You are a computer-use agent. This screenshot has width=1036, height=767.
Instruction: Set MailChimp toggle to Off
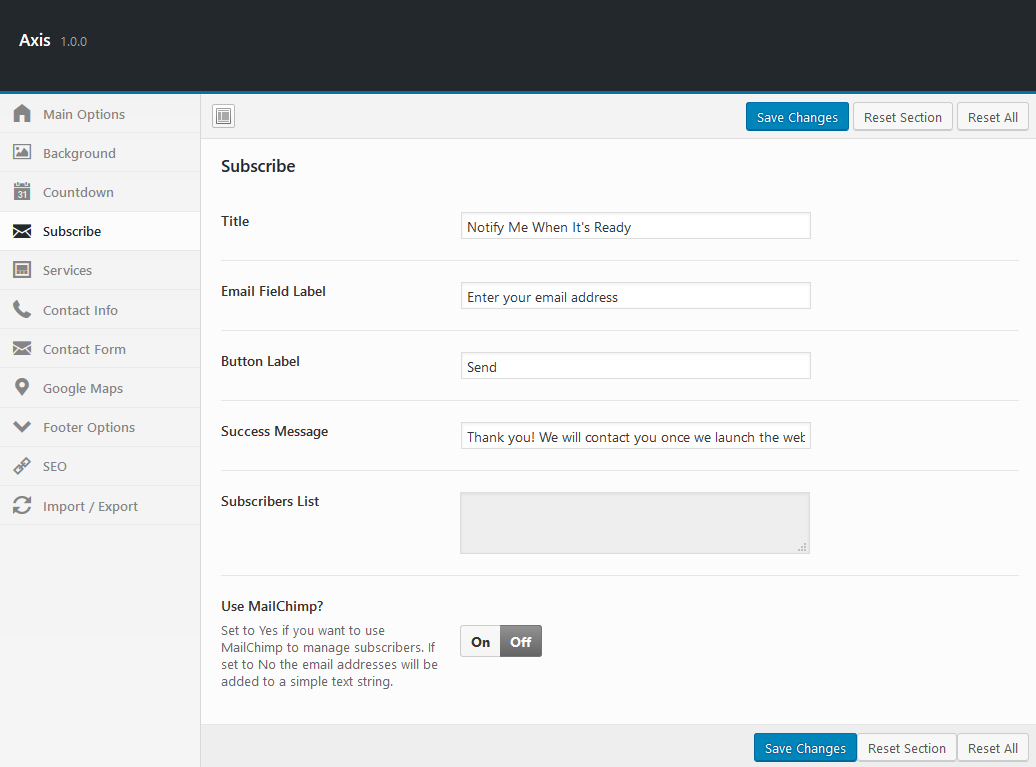click(521, 642)
